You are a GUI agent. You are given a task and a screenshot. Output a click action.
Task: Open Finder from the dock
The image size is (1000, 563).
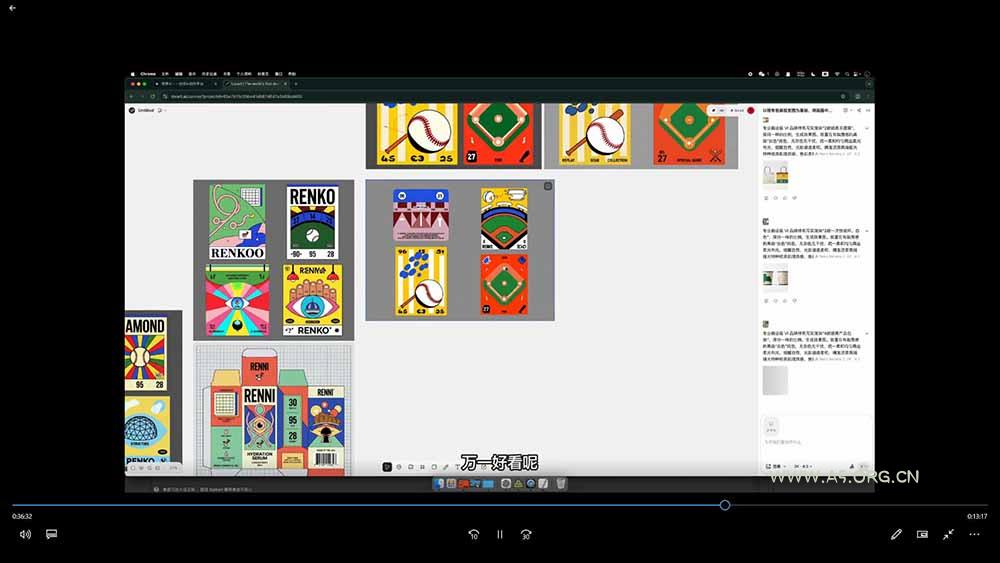(438, 484)
